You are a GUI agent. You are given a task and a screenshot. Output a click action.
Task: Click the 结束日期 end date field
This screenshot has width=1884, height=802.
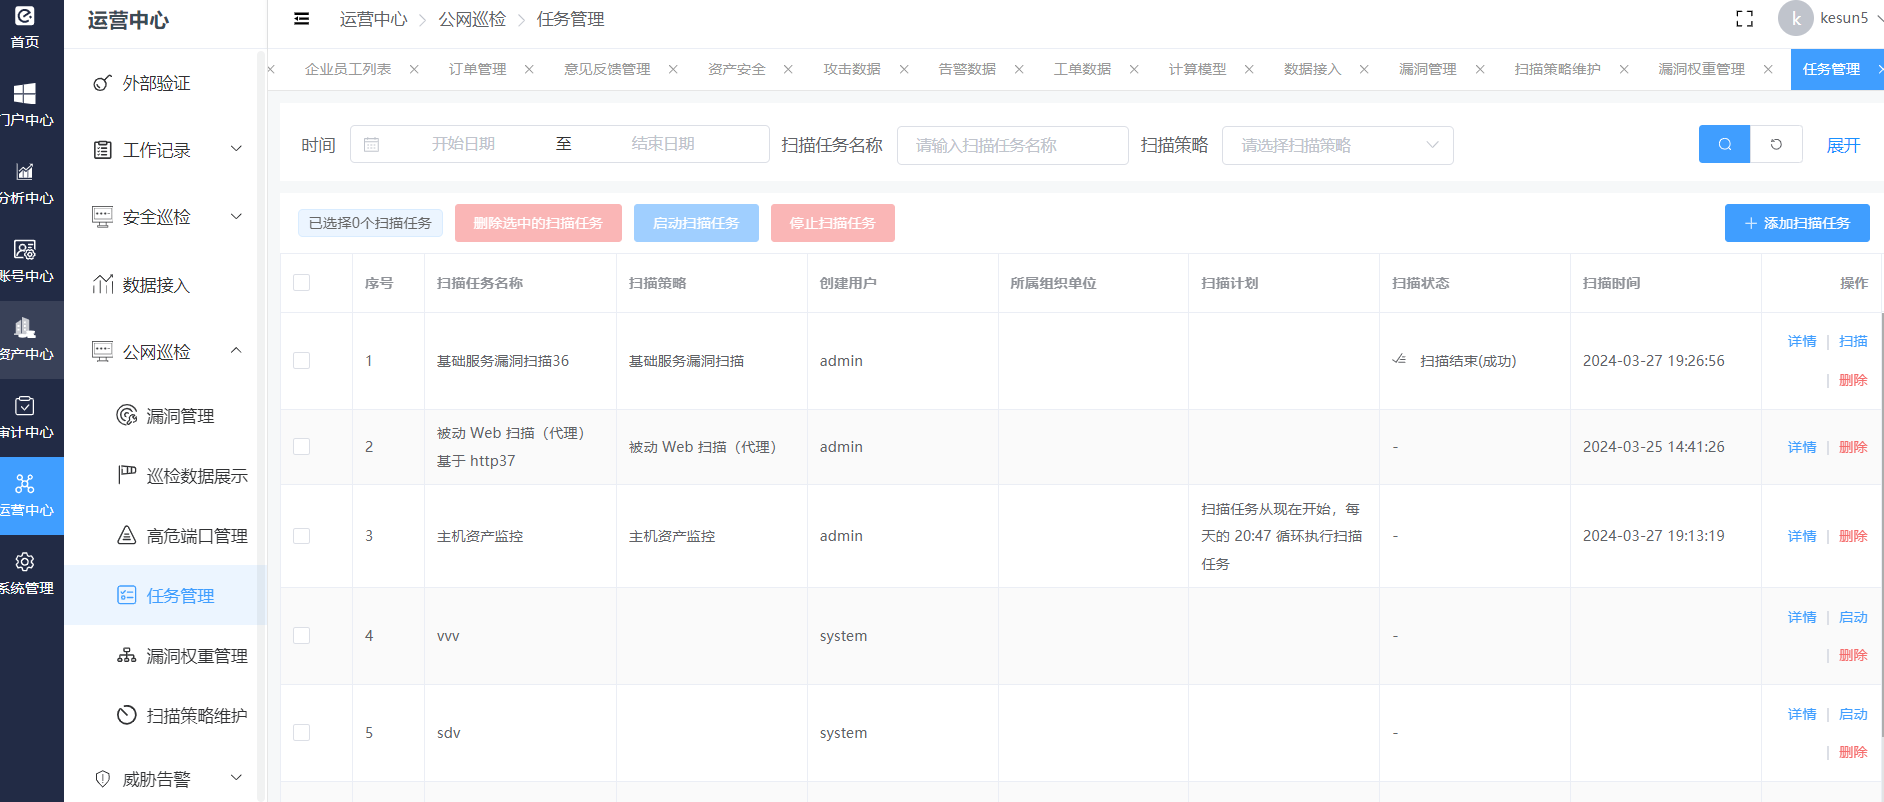pos(663,144)
